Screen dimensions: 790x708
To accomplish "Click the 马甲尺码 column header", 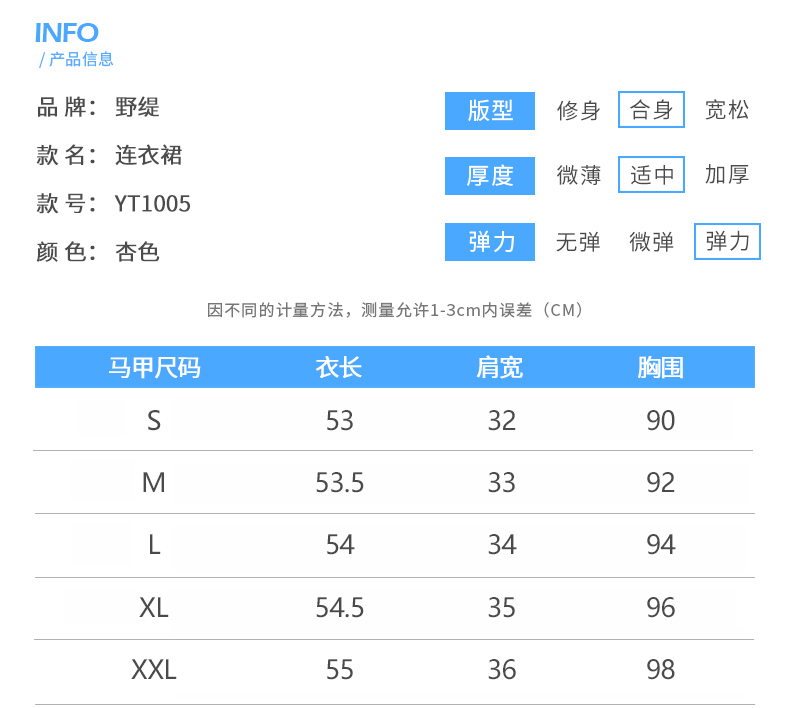I will pyautogui.click(x=154, y=367).
